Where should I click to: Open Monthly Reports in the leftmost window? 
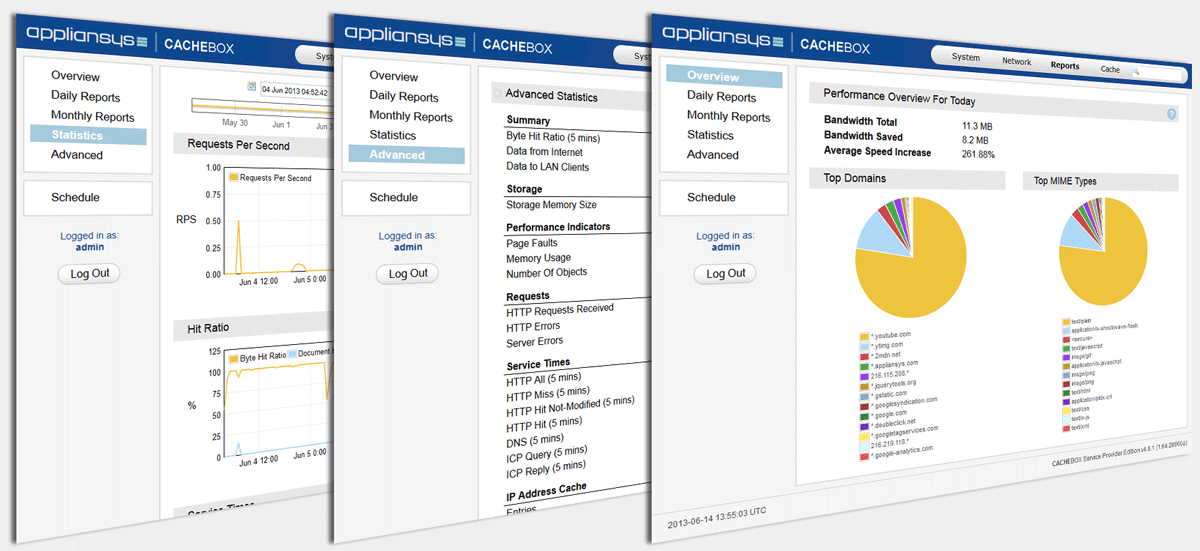point(93,117)
